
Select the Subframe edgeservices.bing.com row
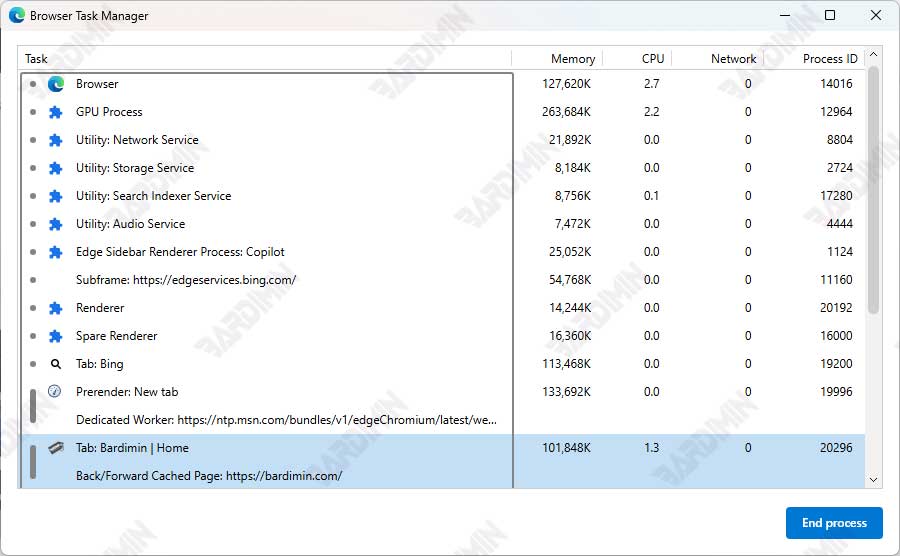coord(442,280)
